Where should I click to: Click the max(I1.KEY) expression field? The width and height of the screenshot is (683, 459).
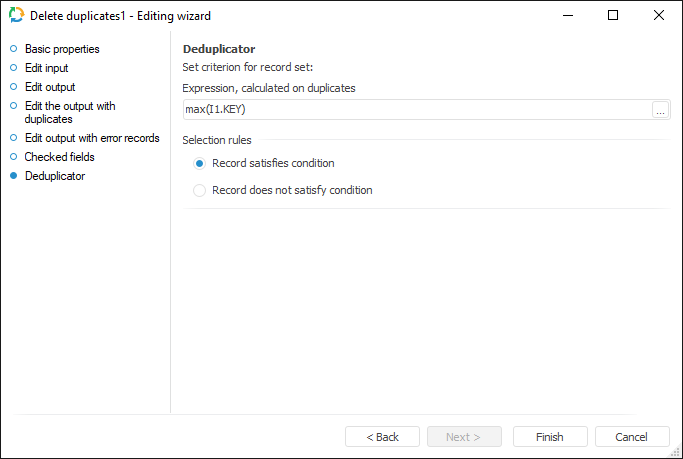415,110
